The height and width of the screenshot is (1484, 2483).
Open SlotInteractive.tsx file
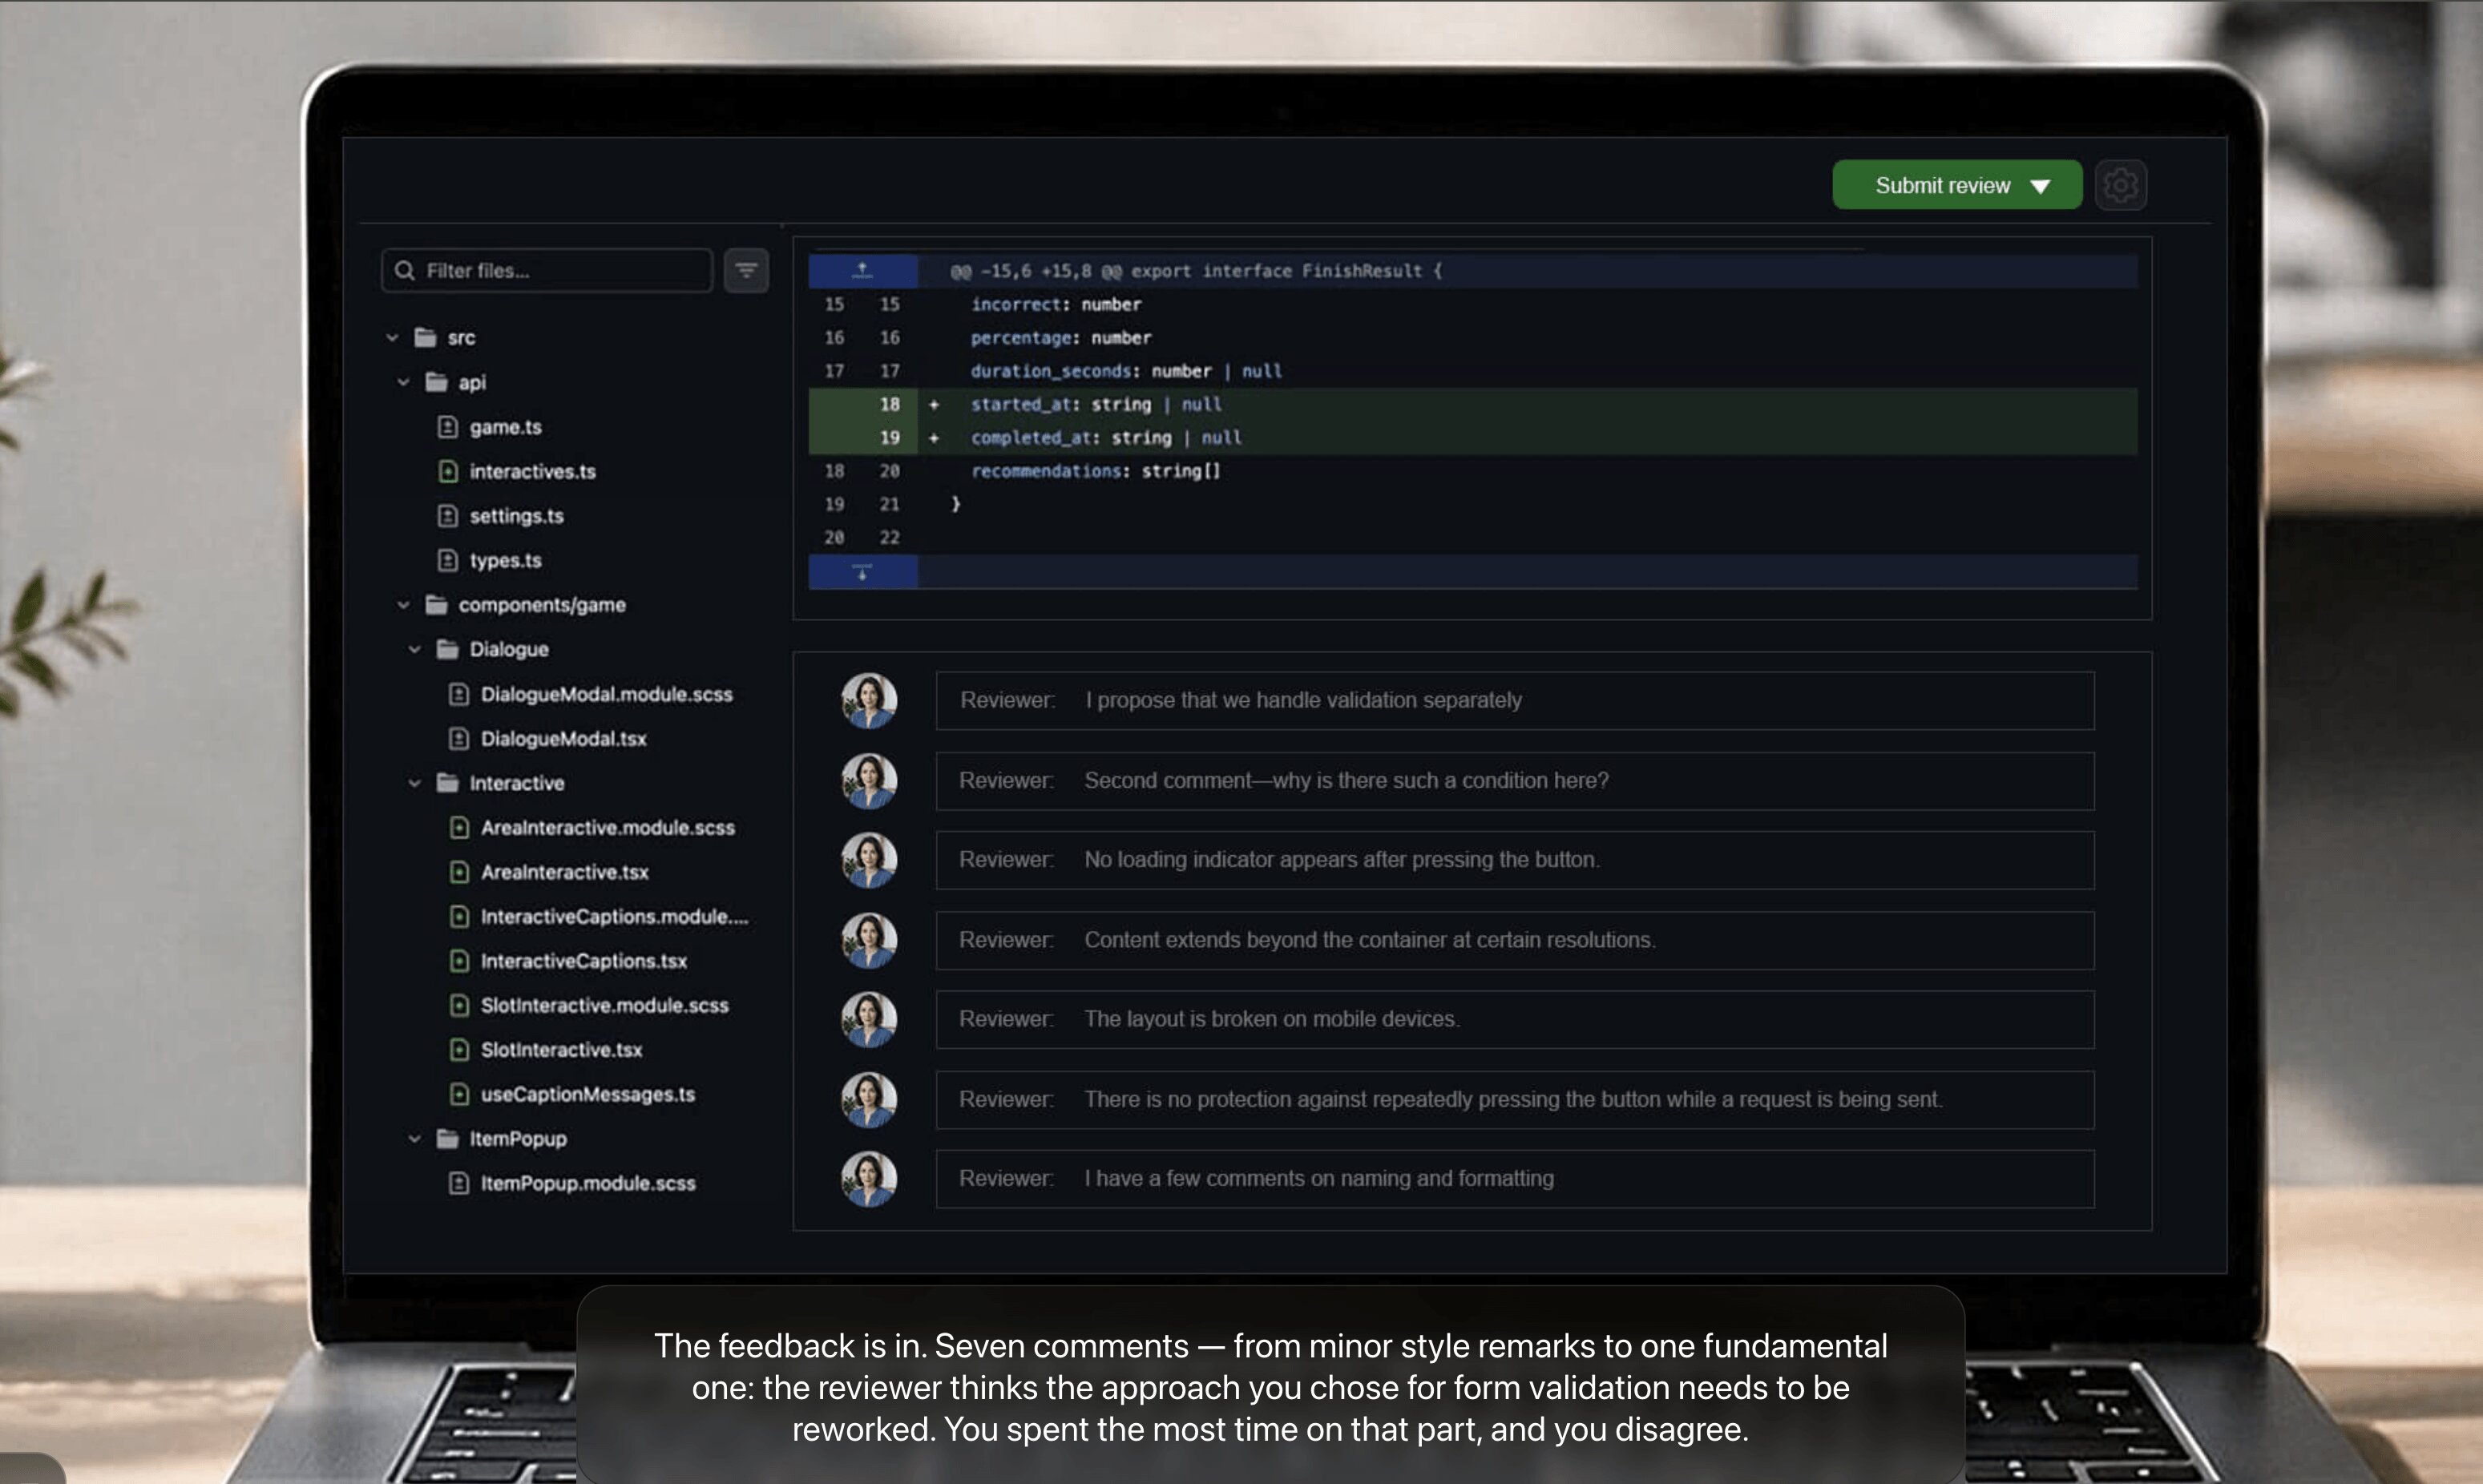tap(546, 1050)
